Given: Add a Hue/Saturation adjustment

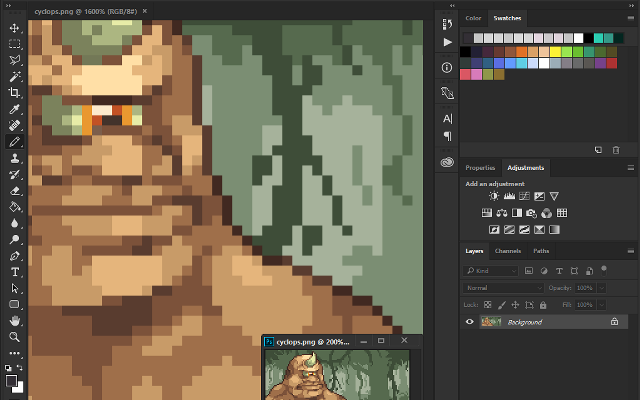Looking at the screenshot, I should [487, 213].
